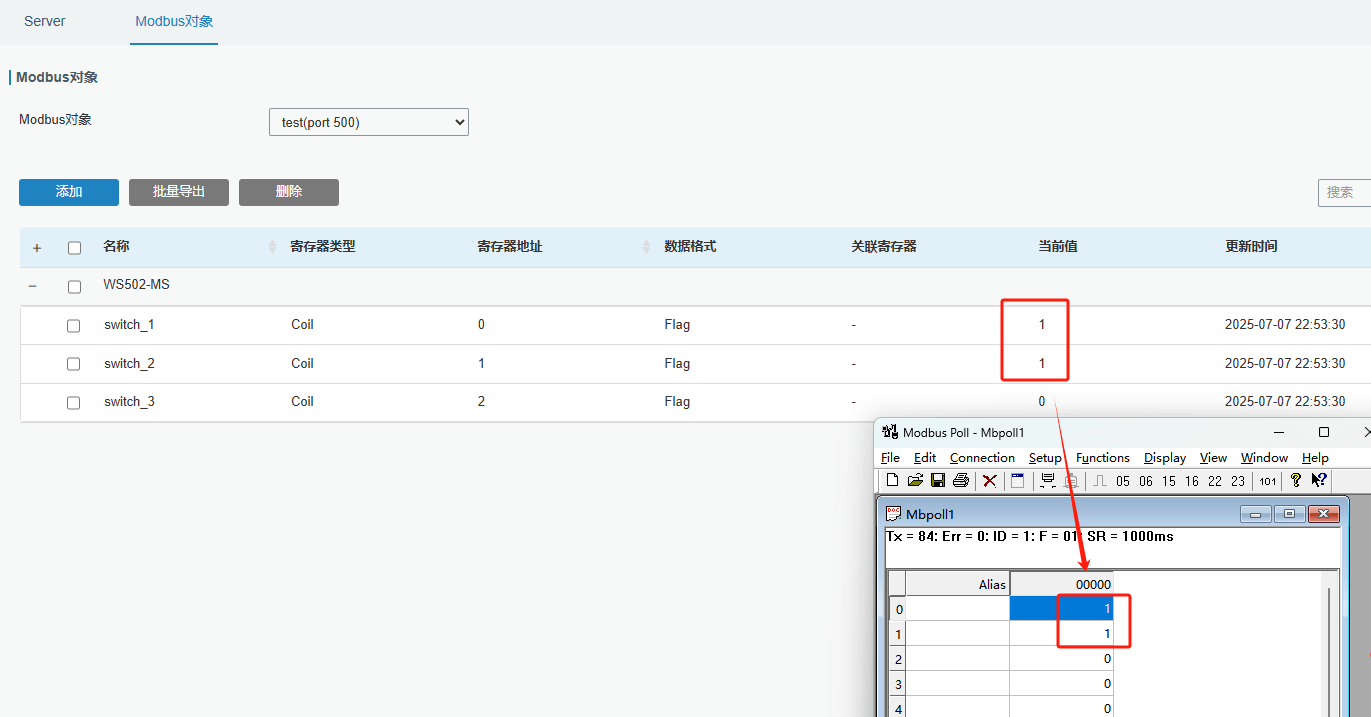This screenshot has height=717, width=1371.
Task: Save using the floppy disk icon
Action: pos(938,481)
